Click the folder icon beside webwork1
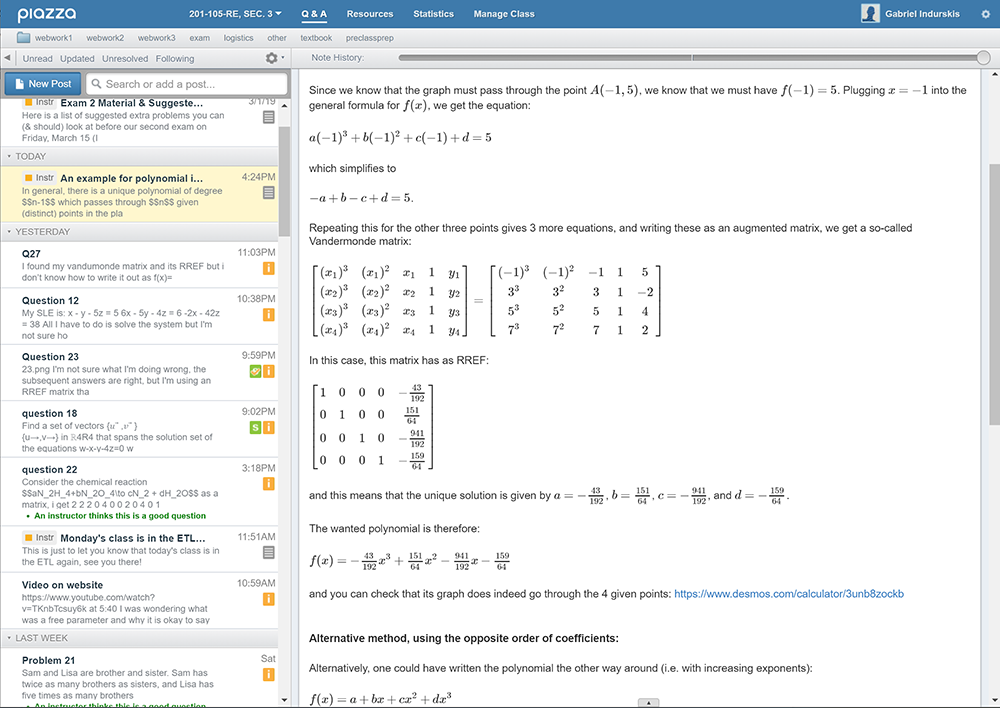This screenshot has width=1000, height=708. pos(23,38)
